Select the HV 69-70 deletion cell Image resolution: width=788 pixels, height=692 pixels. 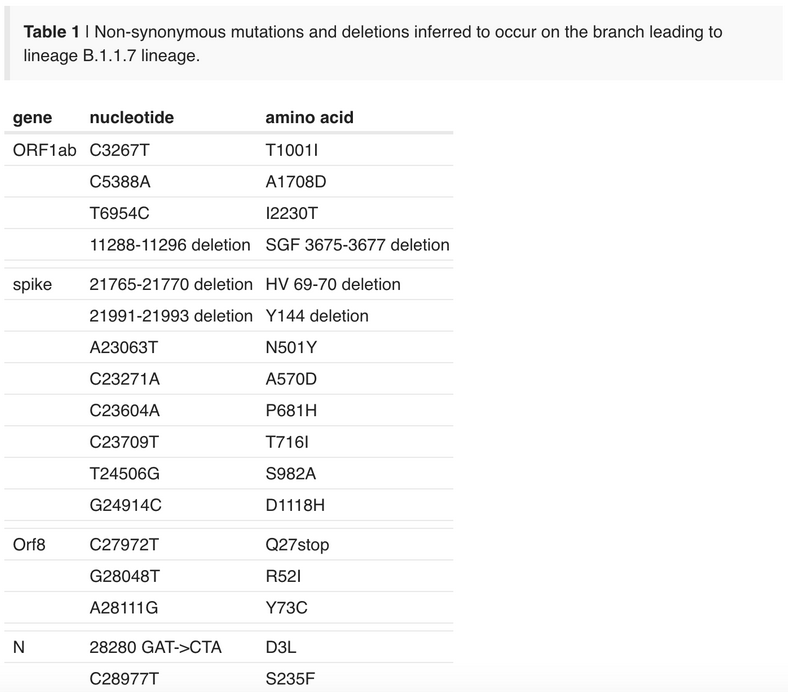[333, 284]
